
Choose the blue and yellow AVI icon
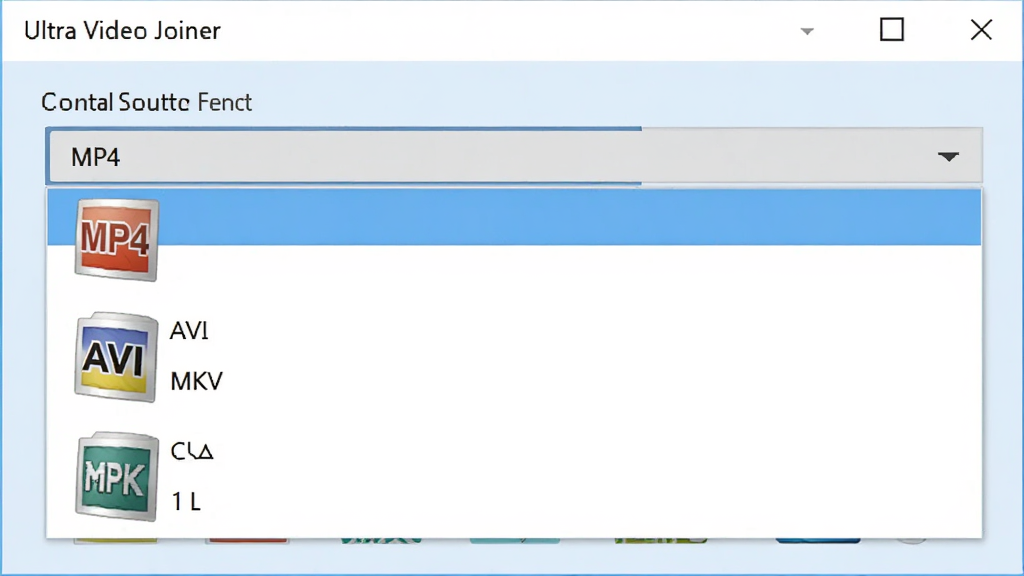point(116,357)
